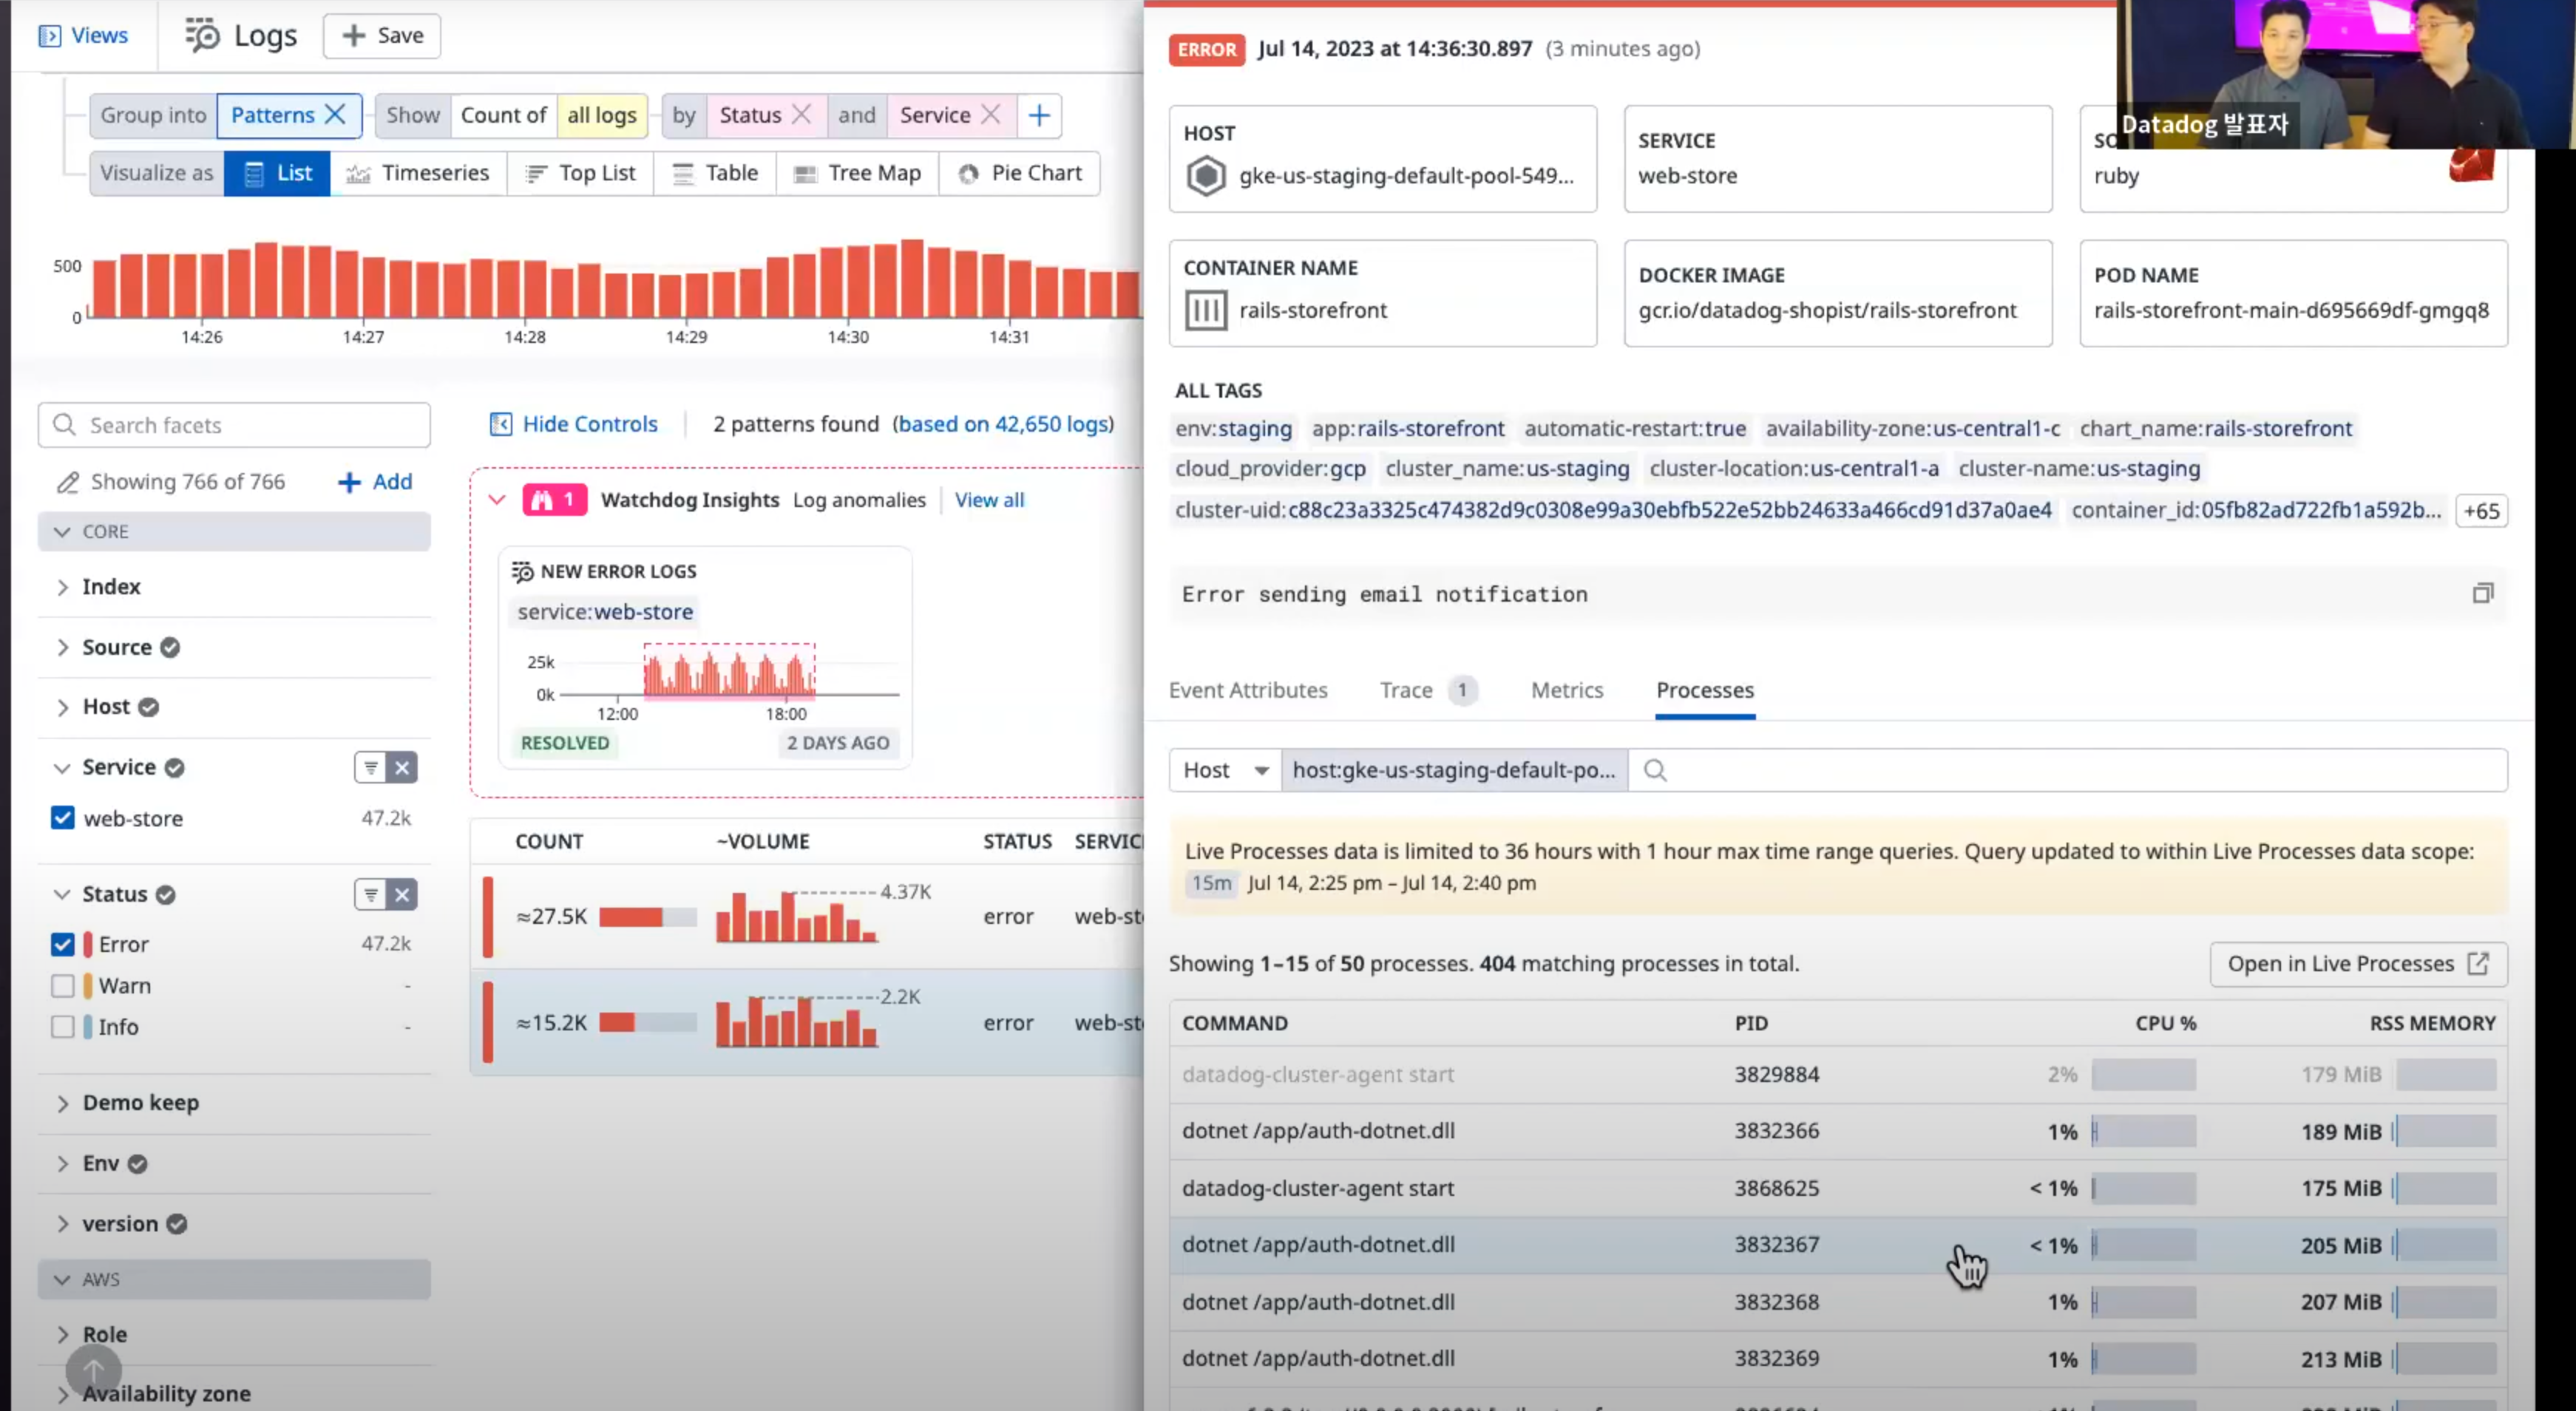This screenshot has width=2576, height=1411.
Task: Uncheck the Error status checkbox
Action: click(x=62, y=944)
